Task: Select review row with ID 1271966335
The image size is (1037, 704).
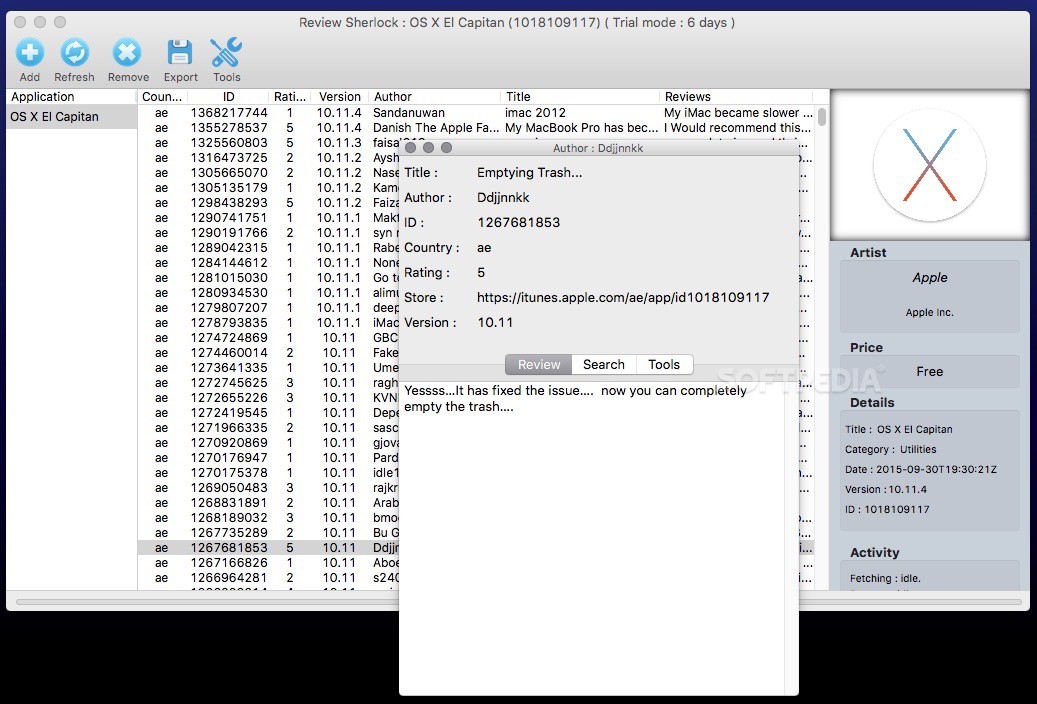Action: [268, 428]
